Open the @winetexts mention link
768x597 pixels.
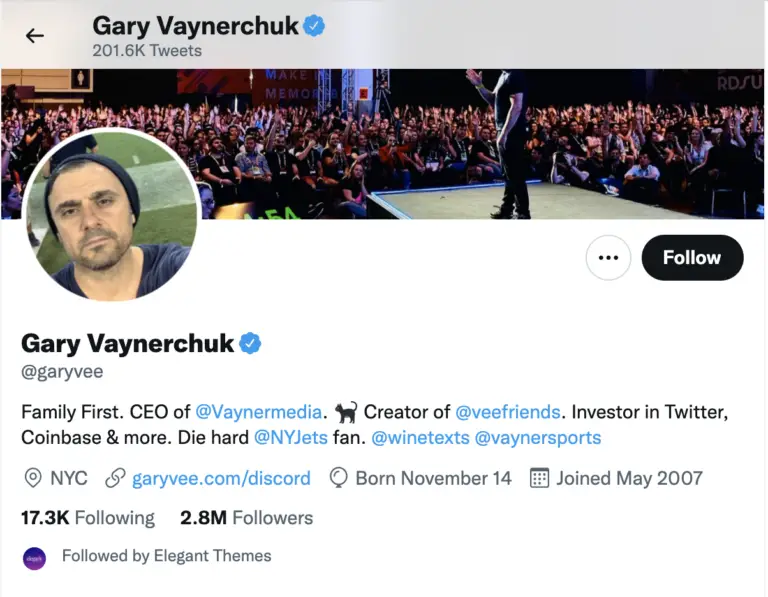point(420,437)
